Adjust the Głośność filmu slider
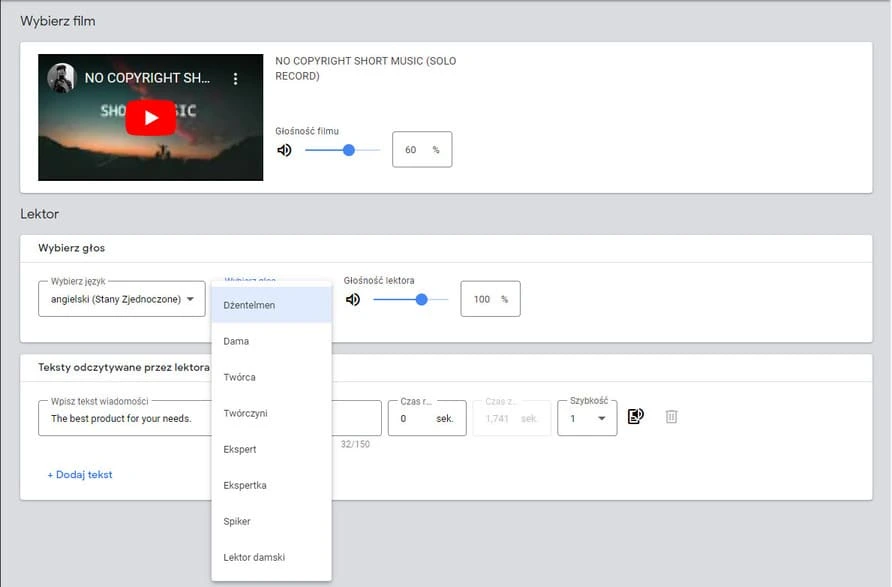This screenshot has width=892, height=587. pos(348,150)
